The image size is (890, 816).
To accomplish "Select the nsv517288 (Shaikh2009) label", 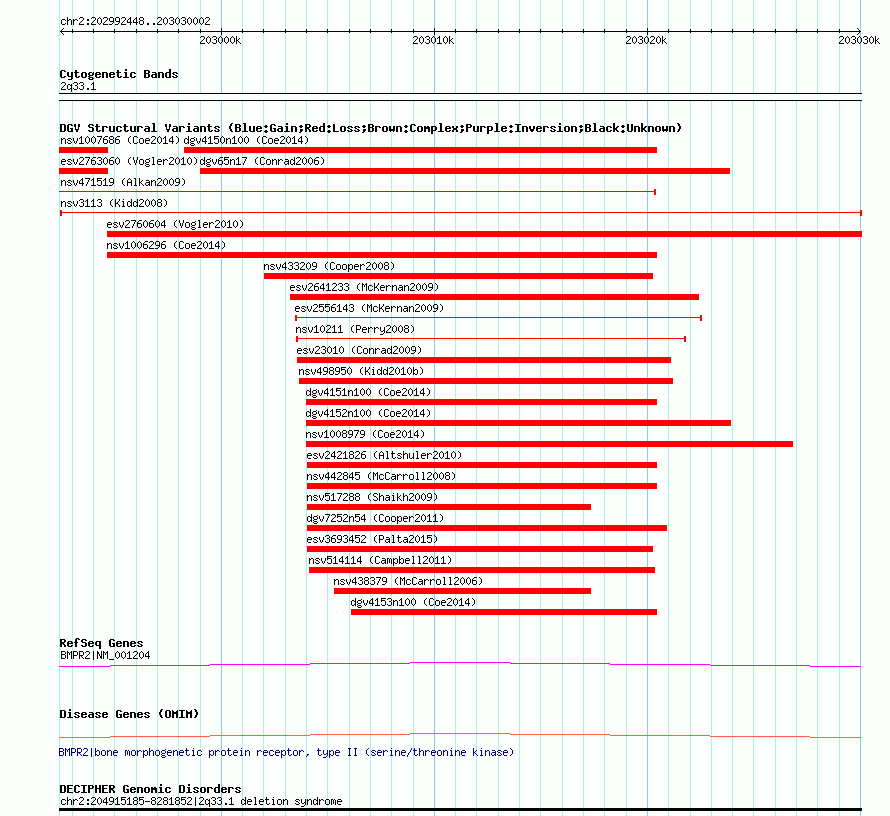I will pos(372,497).
